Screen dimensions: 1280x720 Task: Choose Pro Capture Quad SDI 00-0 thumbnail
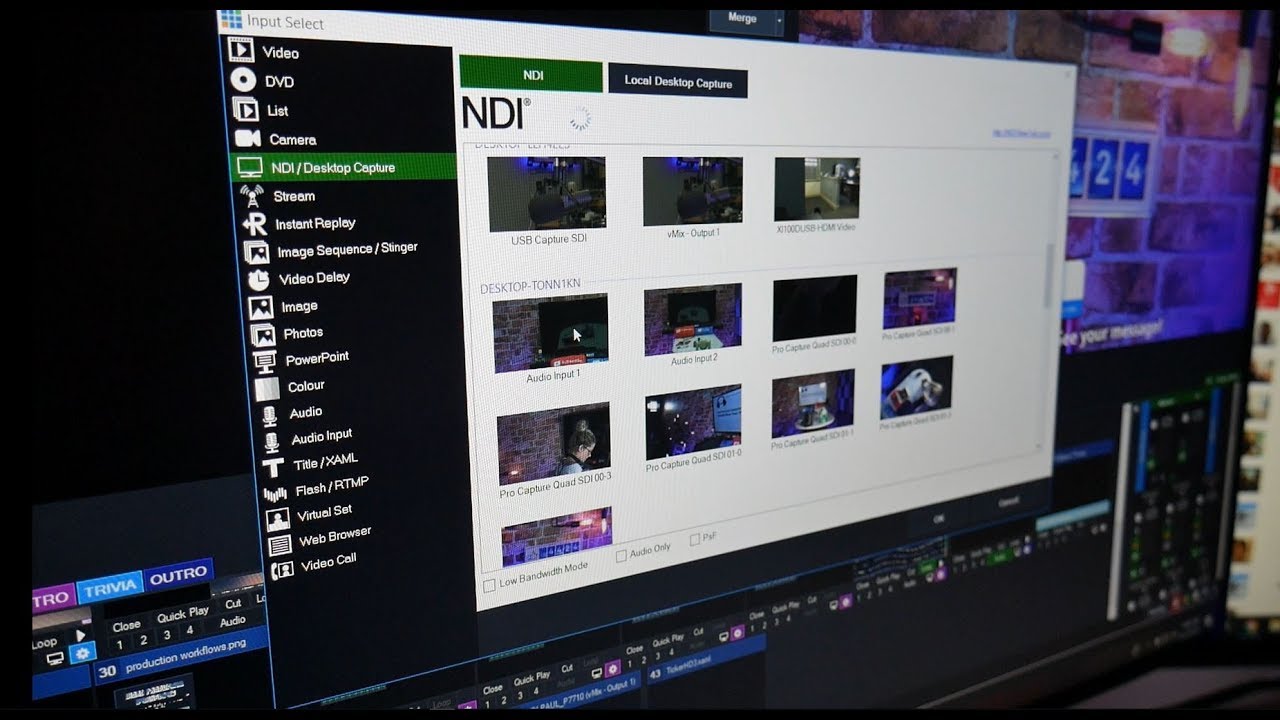click(815, 308)
